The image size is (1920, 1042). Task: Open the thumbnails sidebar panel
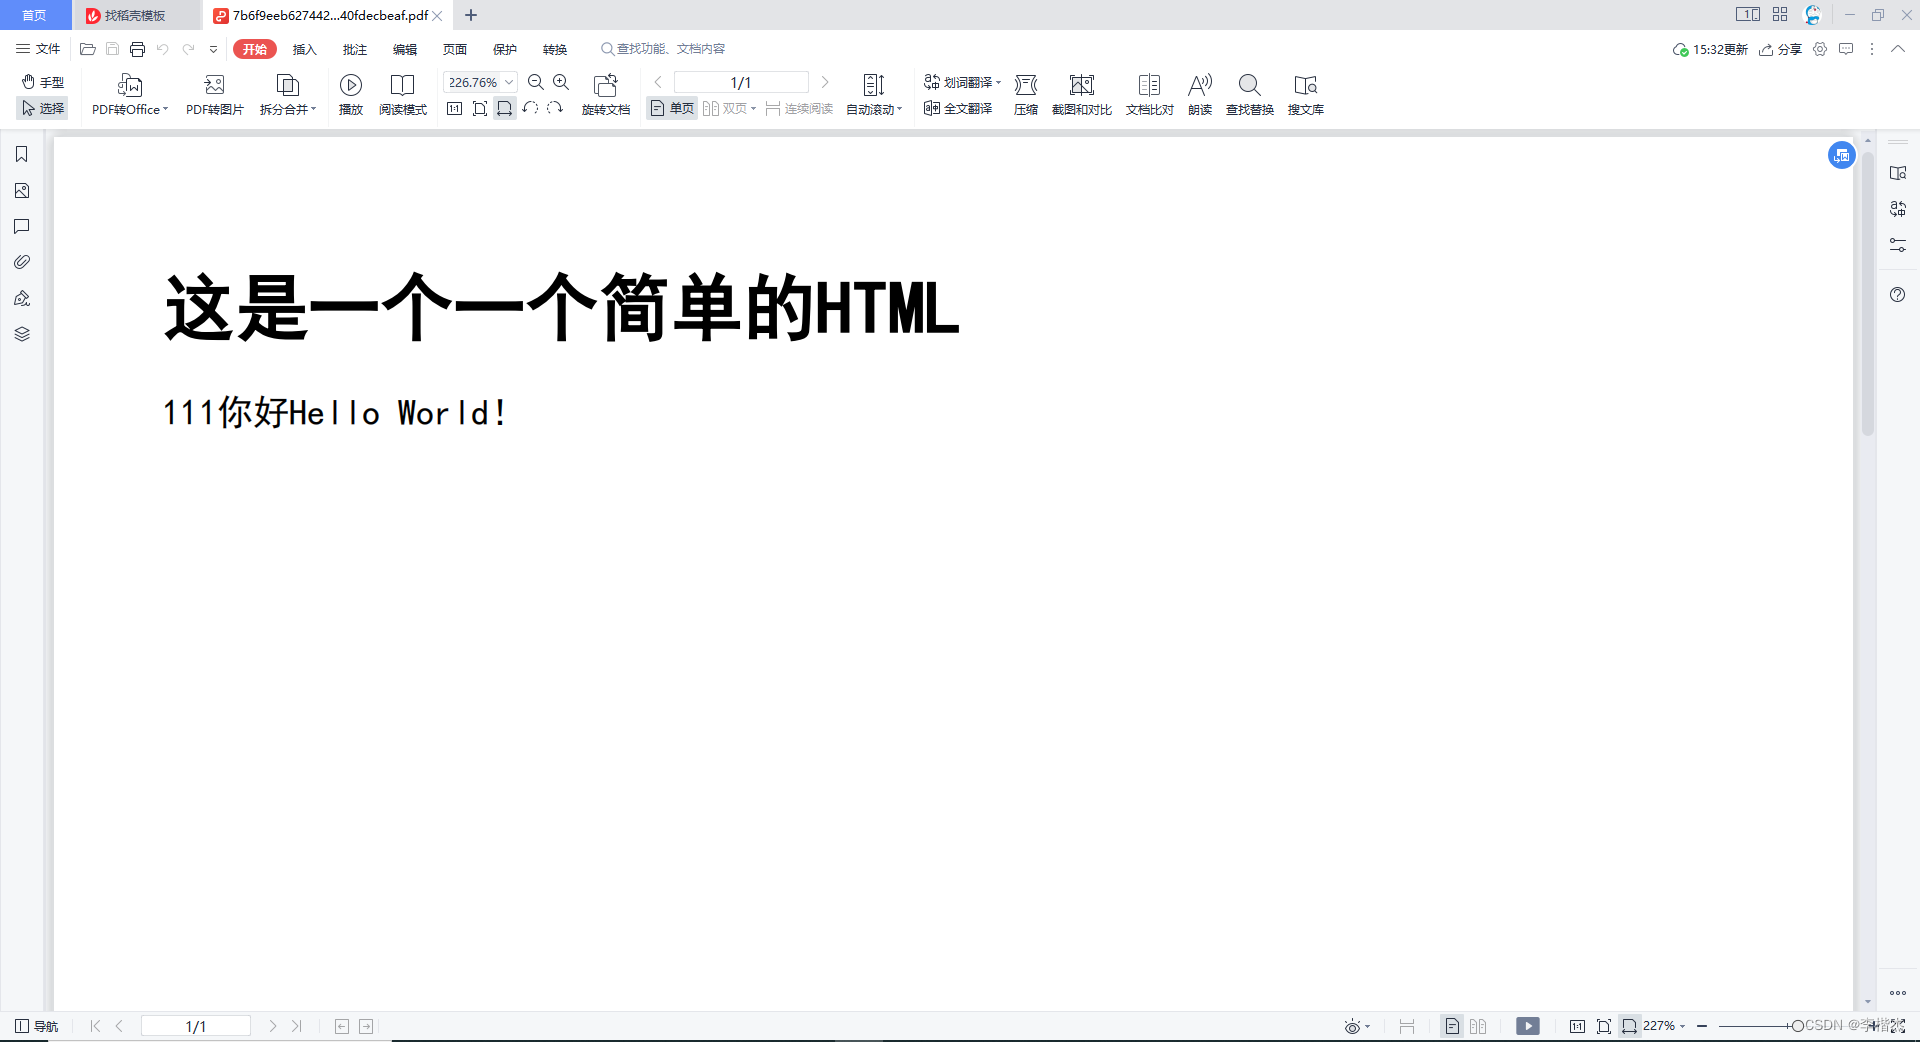(x=22, y=190)
